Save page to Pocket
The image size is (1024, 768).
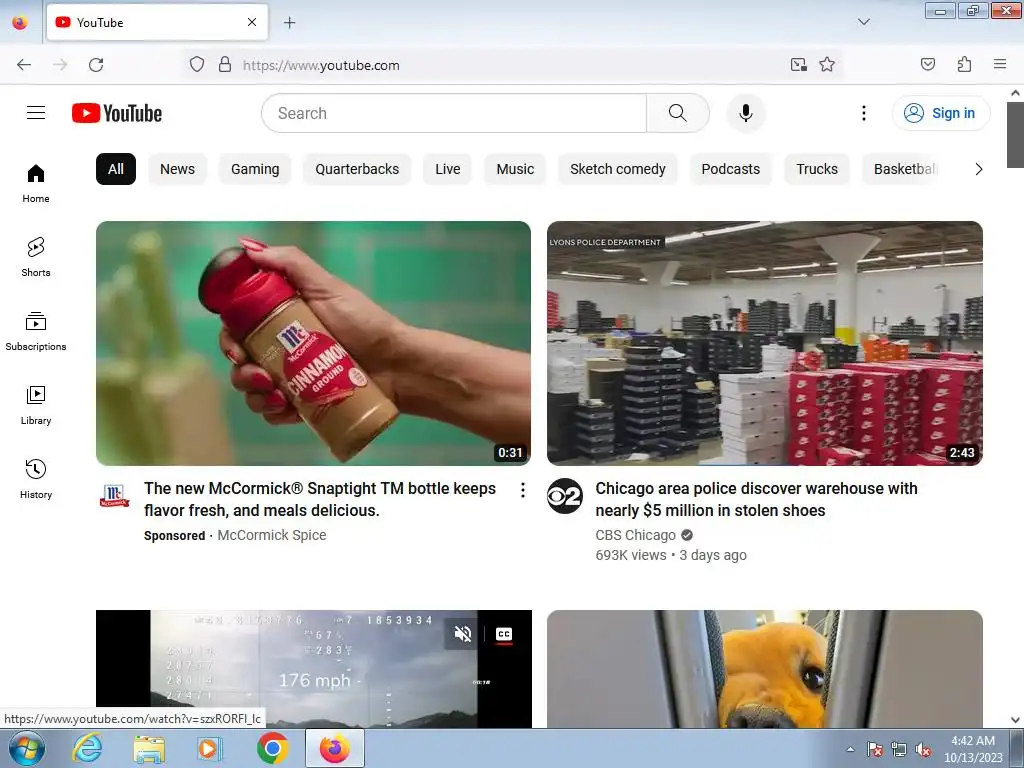pyautogui.click(x=928, y=65)
